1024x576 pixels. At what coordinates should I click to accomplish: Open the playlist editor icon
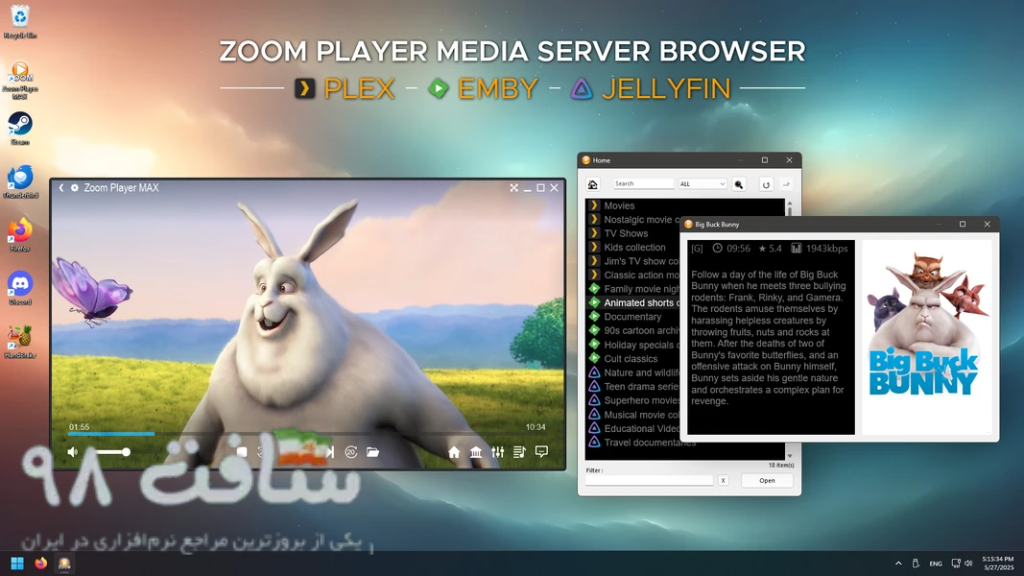[x=519, y=452]
